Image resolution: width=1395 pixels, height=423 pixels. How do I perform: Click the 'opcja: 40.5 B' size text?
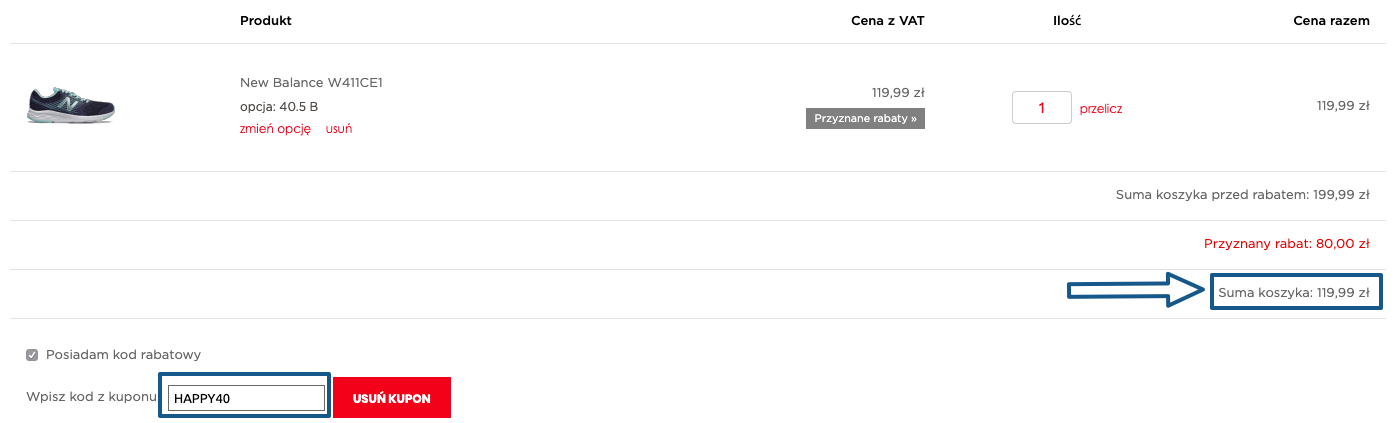(x=279, y=106)
